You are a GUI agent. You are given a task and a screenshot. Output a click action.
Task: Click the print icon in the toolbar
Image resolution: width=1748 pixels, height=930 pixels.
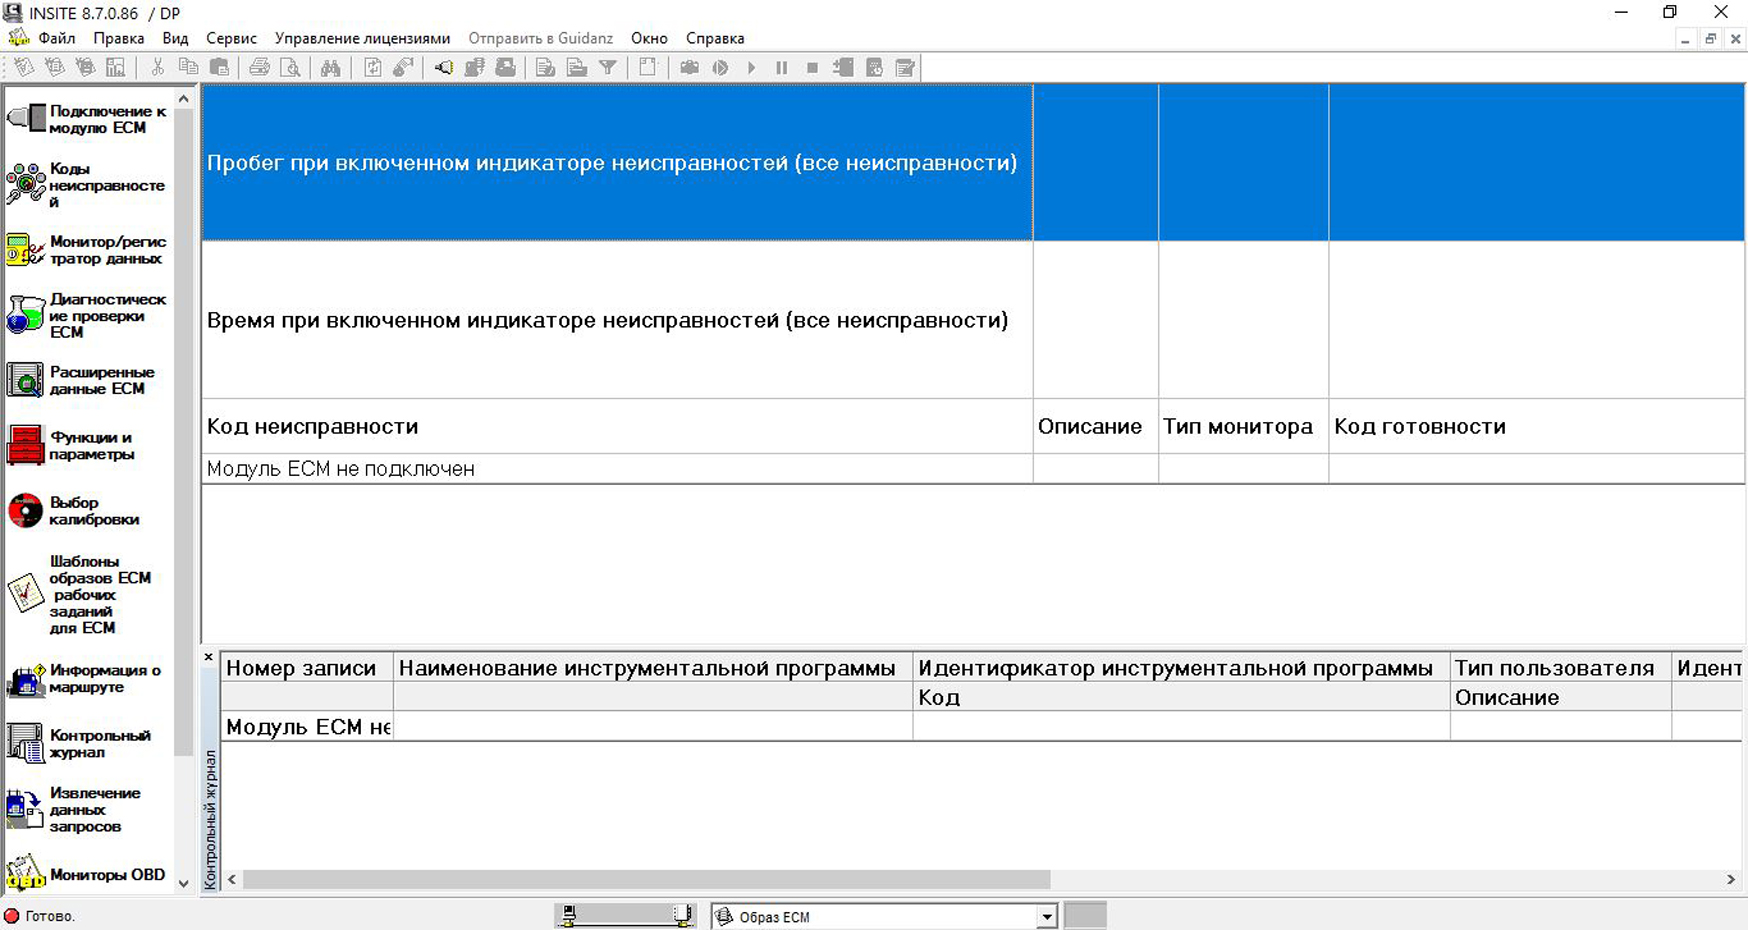coord(259,68)
